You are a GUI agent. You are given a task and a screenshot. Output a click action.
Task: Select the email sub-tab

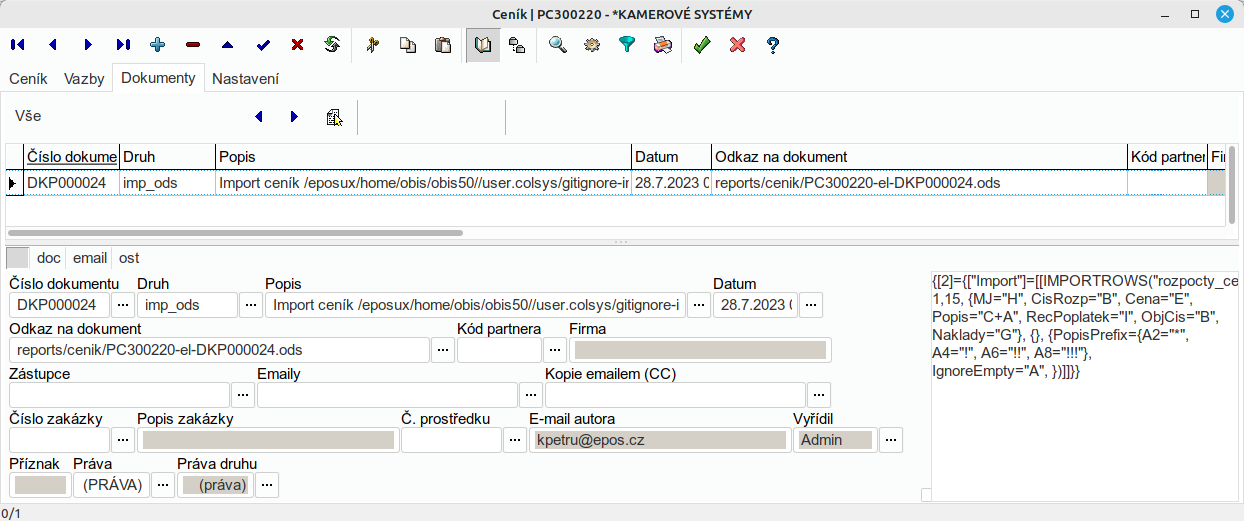[90, 257]
